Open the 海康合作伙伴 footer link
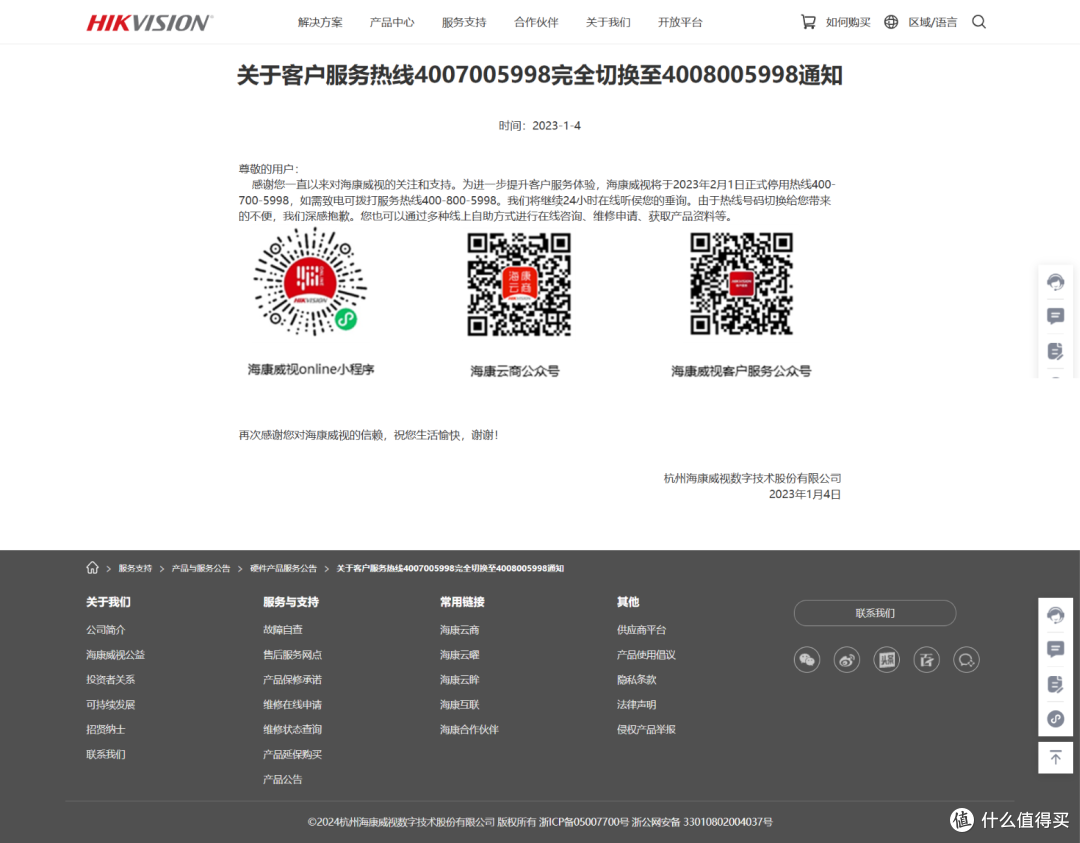This screenshot has width=1080, height=843. pyautogui.click(x=469, y=729)
